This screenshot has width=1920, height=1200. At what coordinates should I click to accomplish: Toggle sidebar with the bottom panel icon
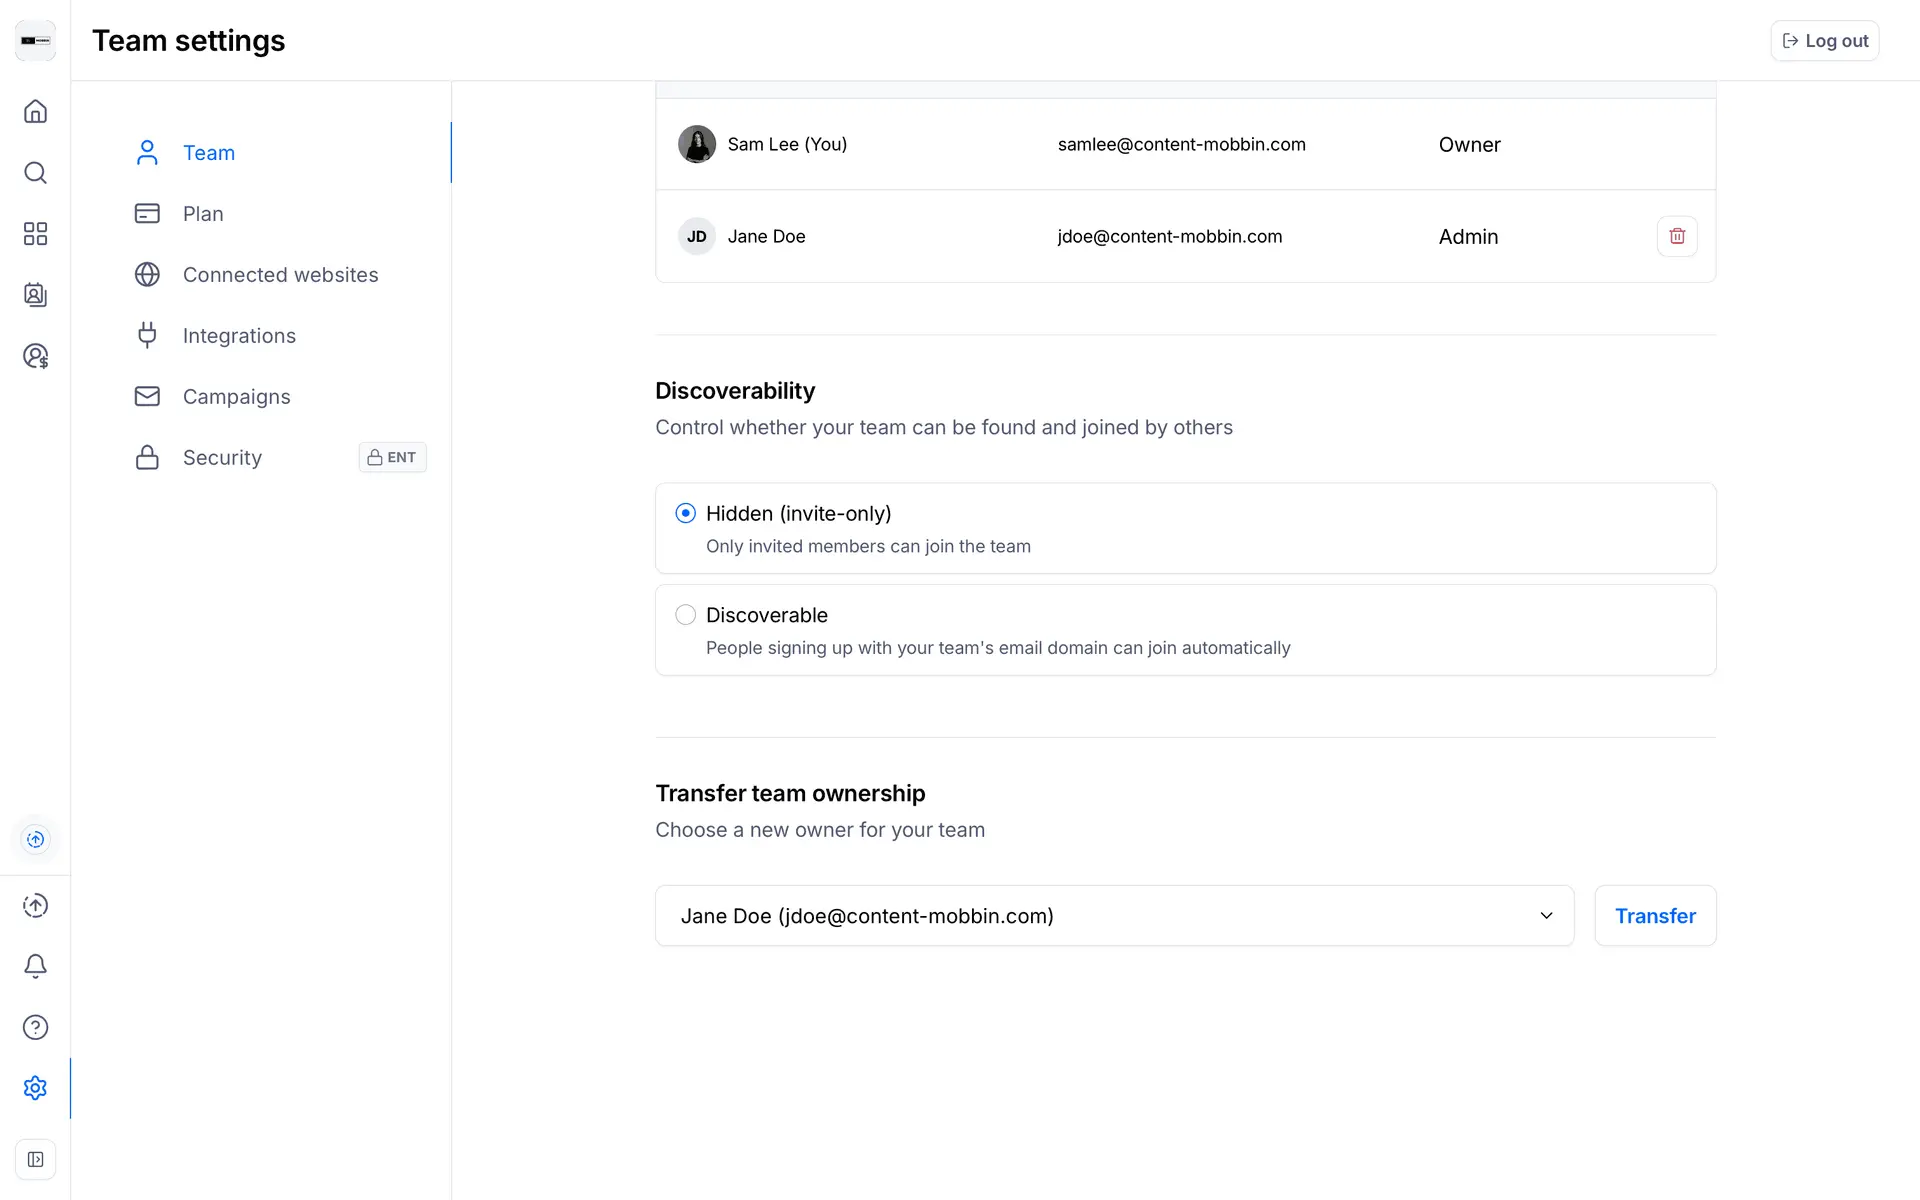tap(35, 1159)
